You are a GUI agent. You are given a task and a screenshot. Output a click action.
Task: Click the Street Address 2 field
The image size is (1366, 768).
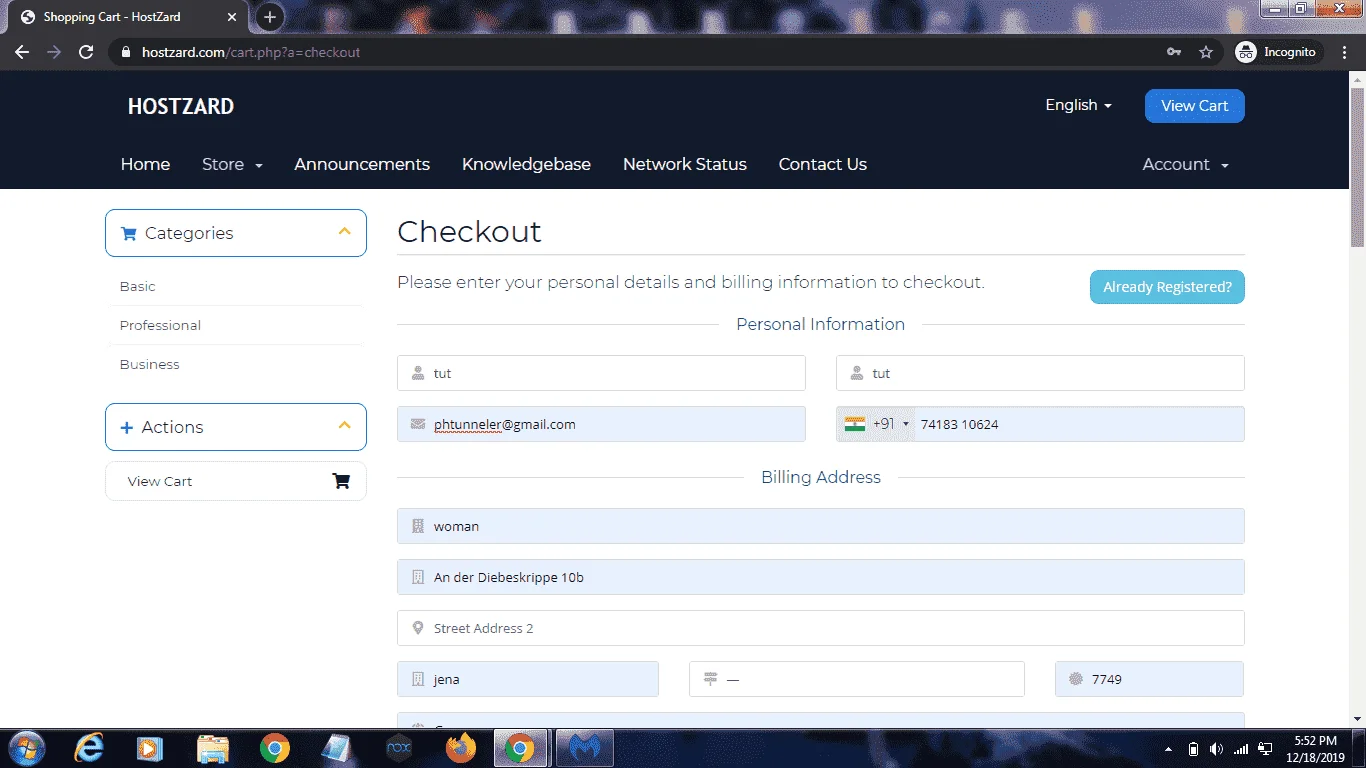821,628
